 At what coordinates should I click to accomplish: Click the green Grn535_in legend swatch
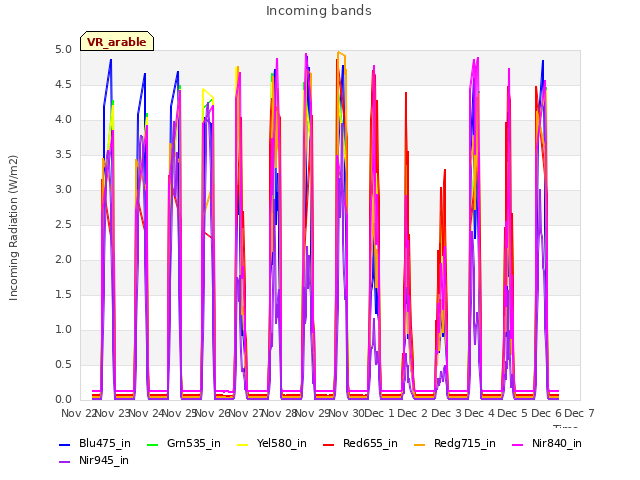152,445
